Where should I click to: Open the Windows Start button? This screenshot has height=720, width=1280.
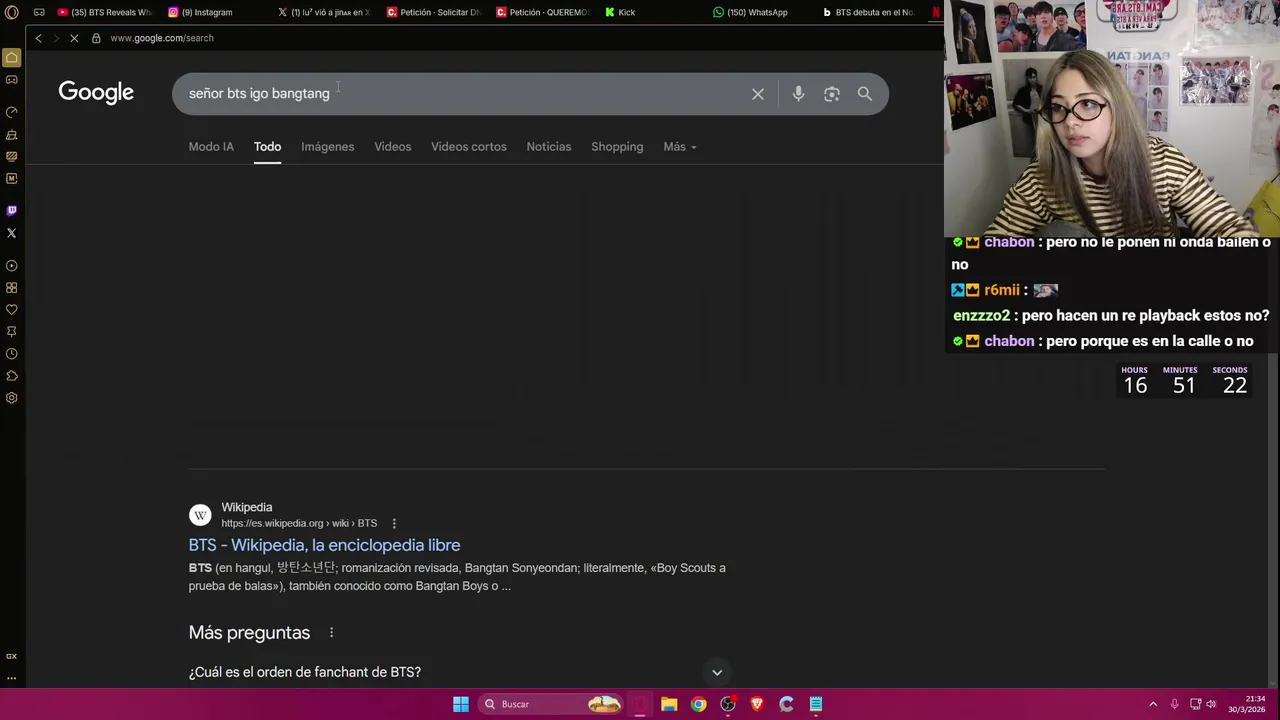click(461, 704)
